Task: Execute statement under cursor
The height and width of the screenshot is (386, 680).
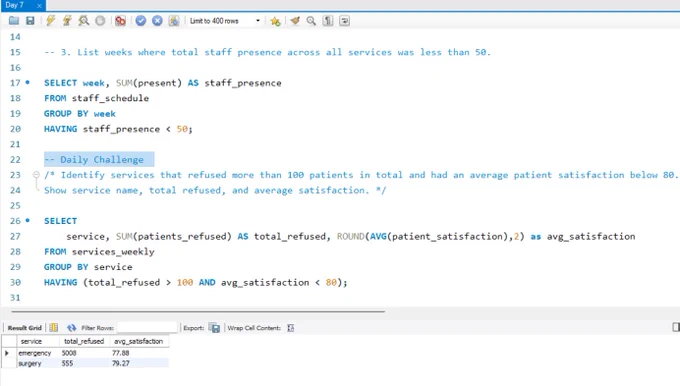Action: tap(67, 21)
